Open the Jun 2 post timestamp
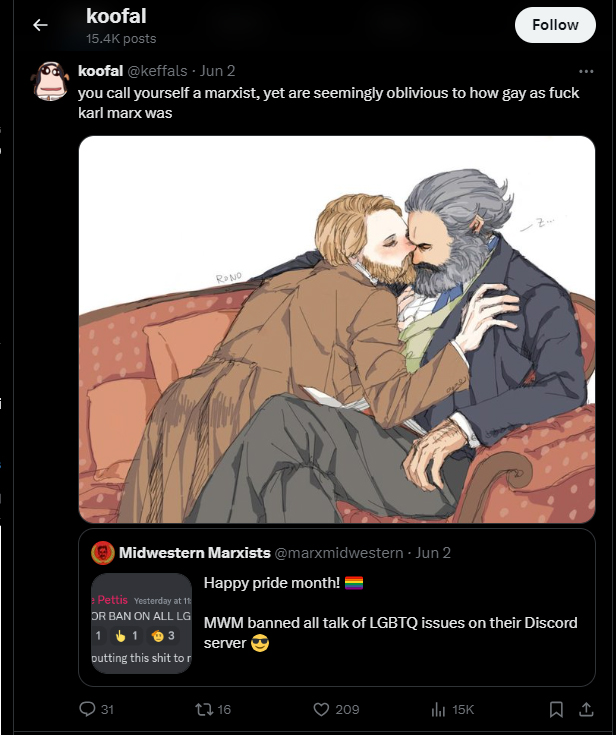 click(217, 71)
